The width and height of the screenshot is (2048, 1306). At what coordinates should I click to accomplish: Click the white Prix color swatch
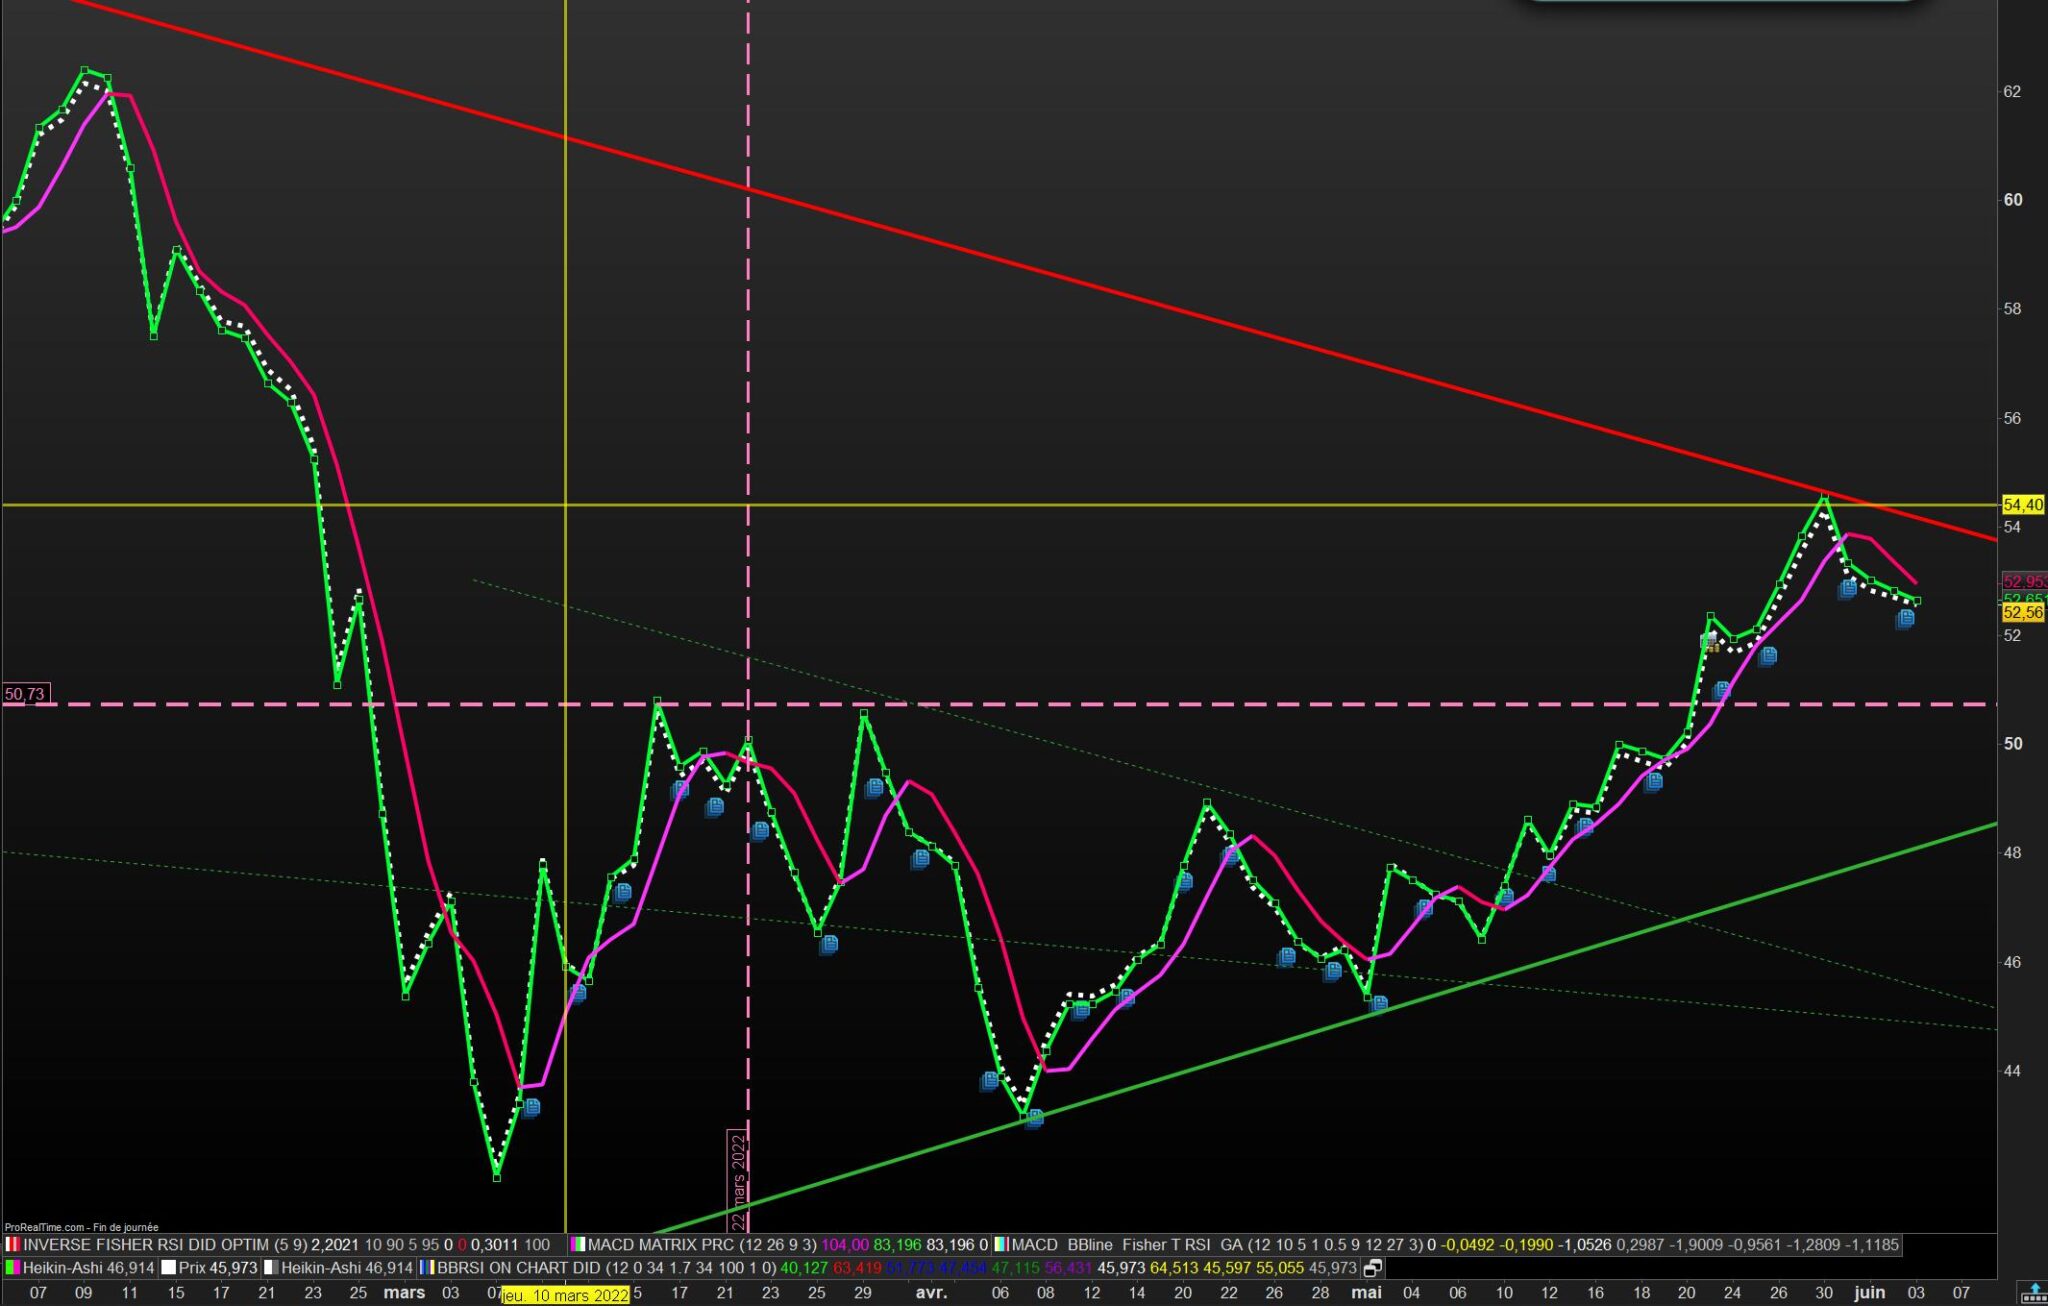tap(168, 1268)
